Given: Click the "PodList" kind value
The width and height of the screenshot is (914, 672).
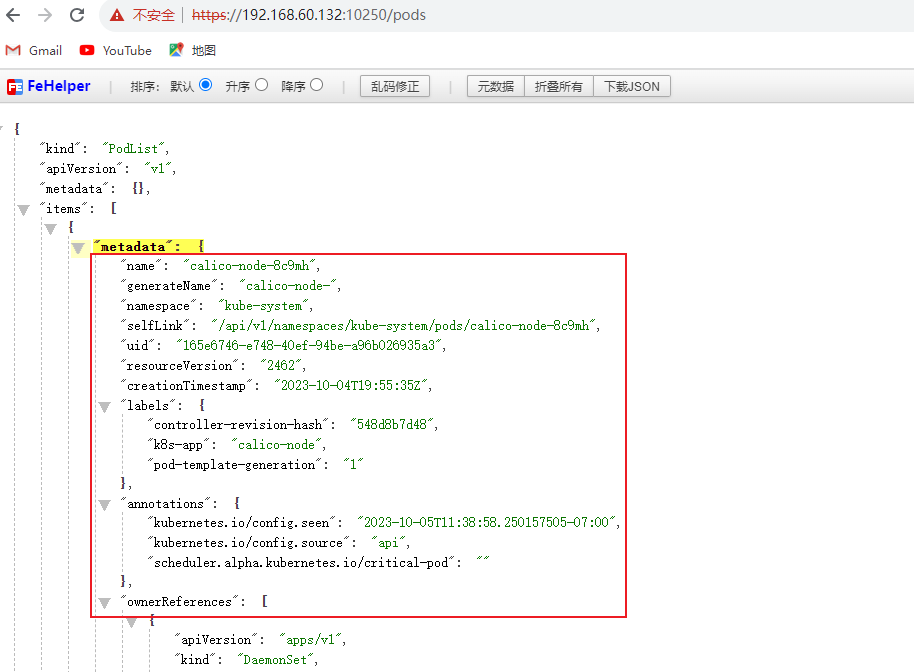Looking at the screenshot, I should pos(133,149).
